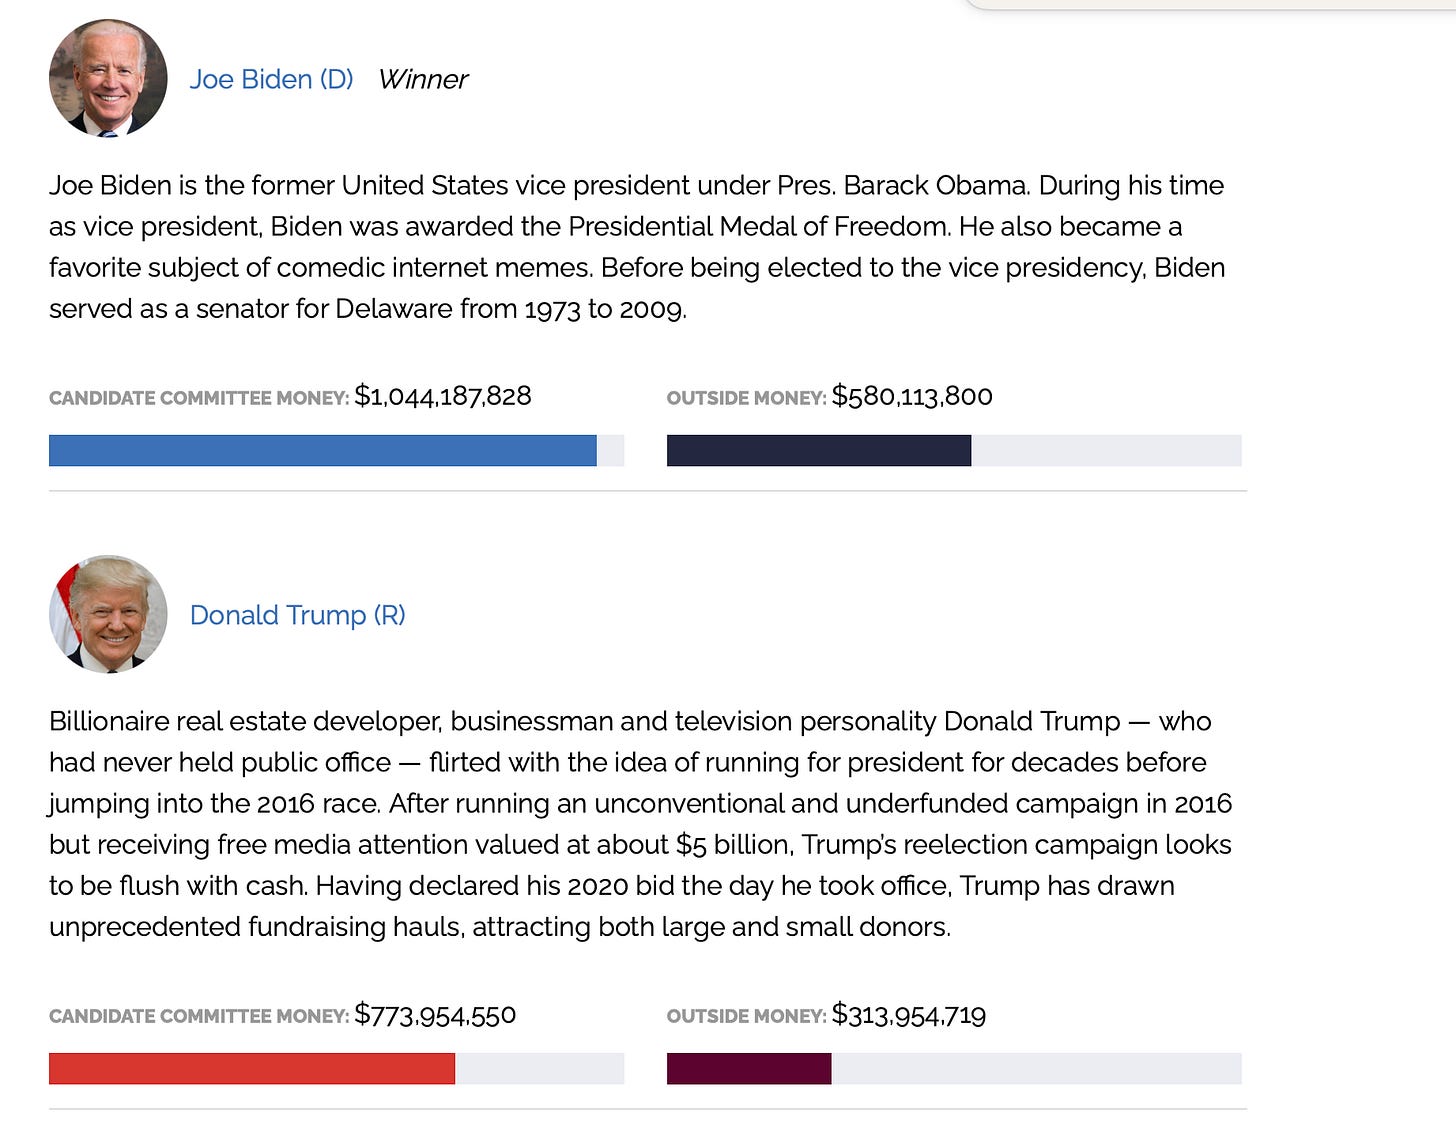1456x1143 pixels.
Task: Click Biden's Outside Money label
Action: (747, 398)
